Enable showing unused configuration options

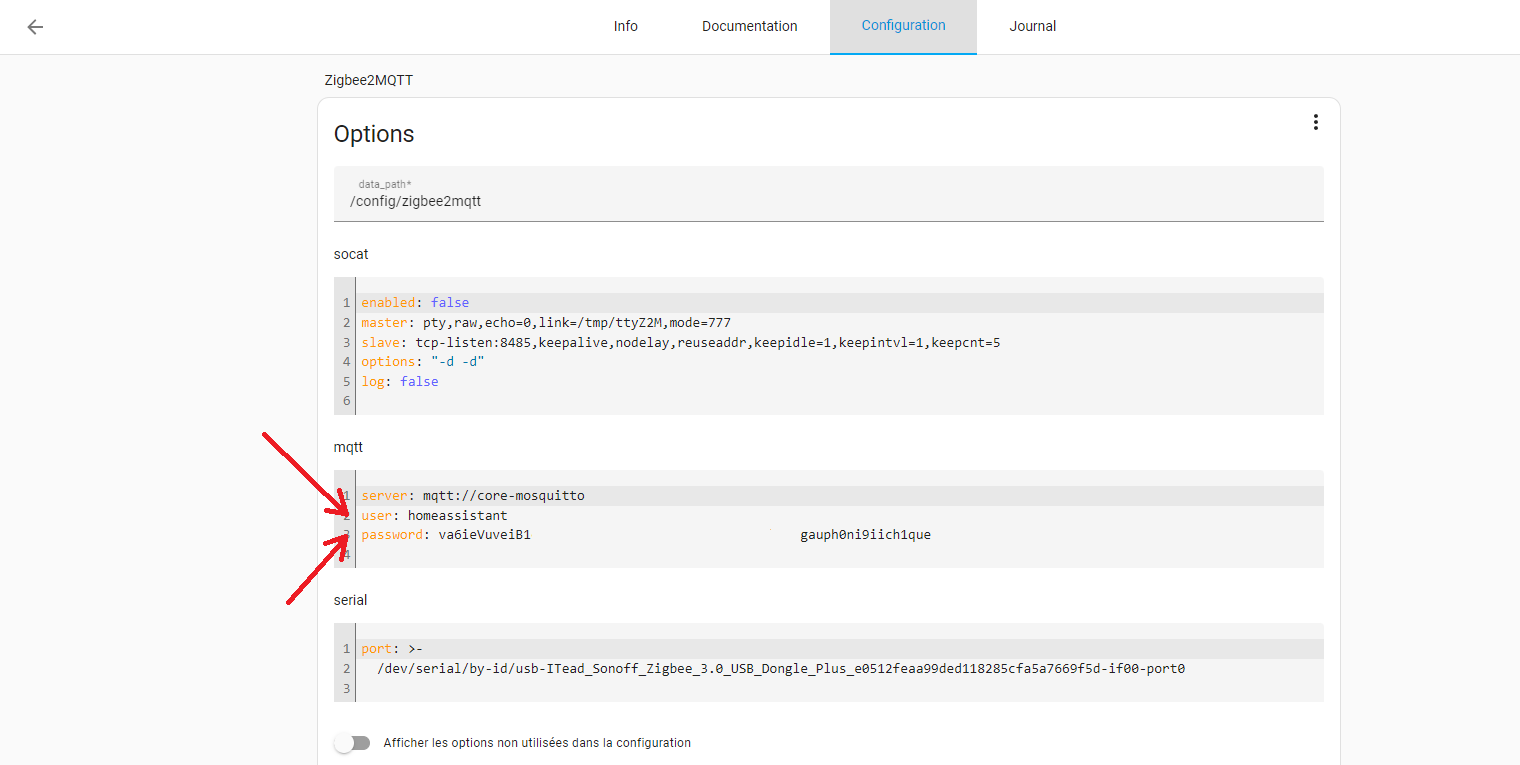[x=352, y=743]
